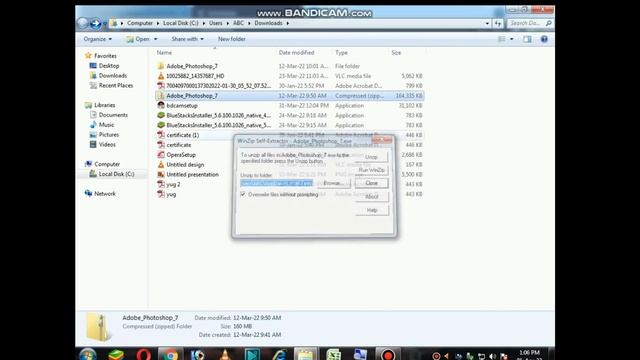
Task: Open VLC media player from taskbar
Action: (x=225, y=354)
